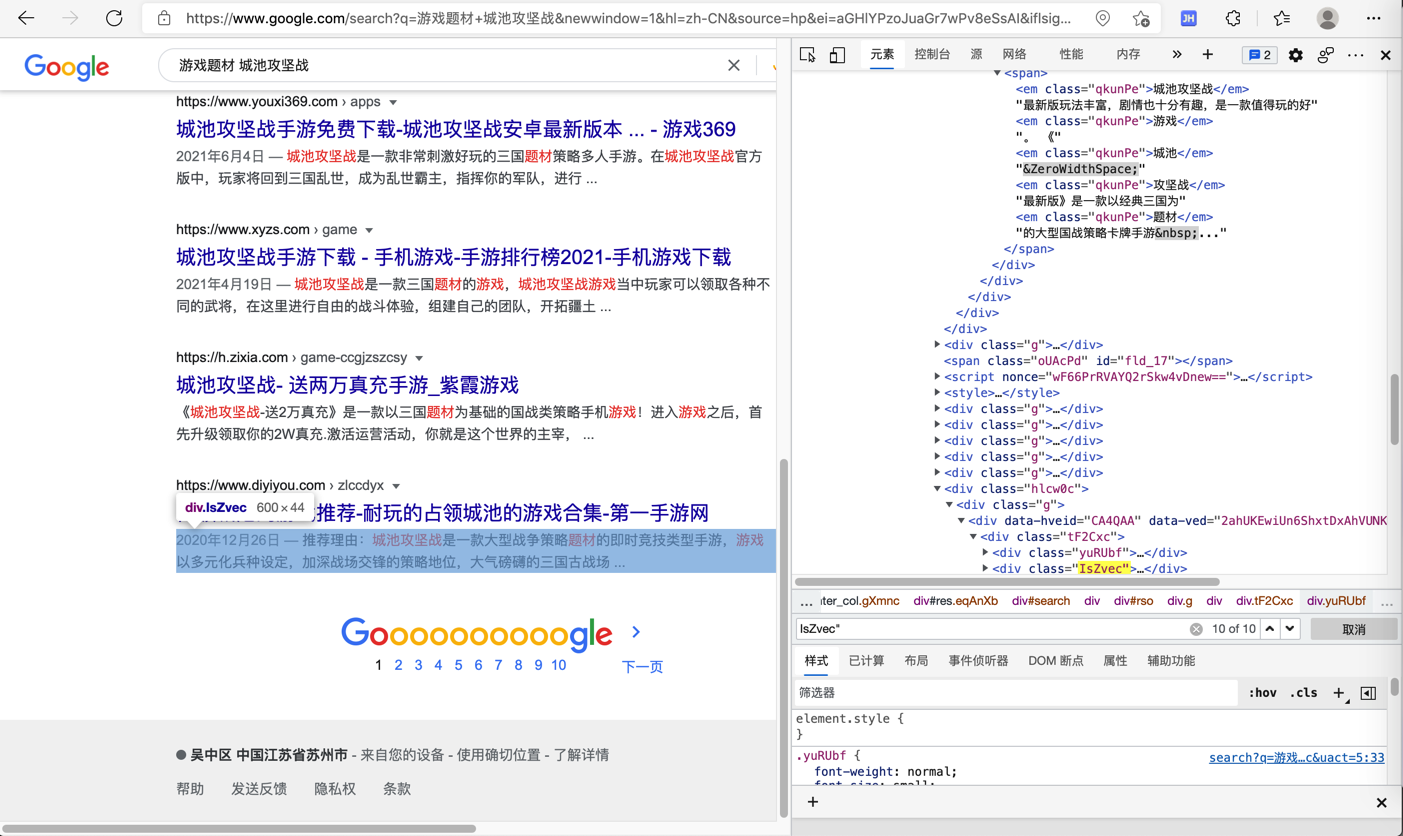The height and width of the screenshot is (836, 1403).
Task: Close the DevTools panel
Action: tap(1385, 55)
